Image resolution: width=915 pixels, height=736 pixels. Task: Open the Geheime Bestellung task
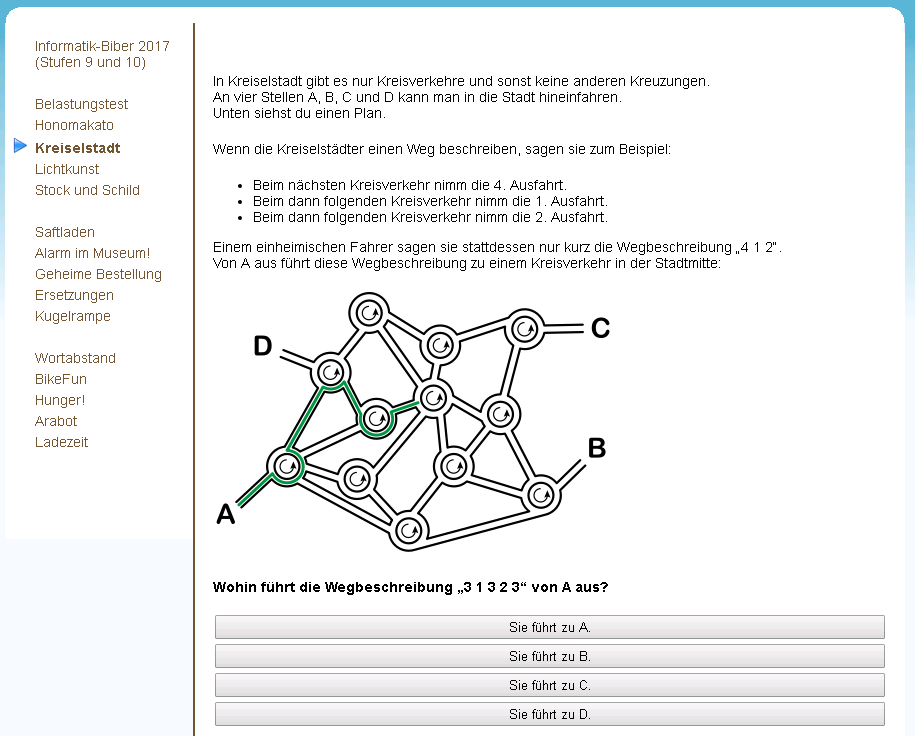click(98, 274)
